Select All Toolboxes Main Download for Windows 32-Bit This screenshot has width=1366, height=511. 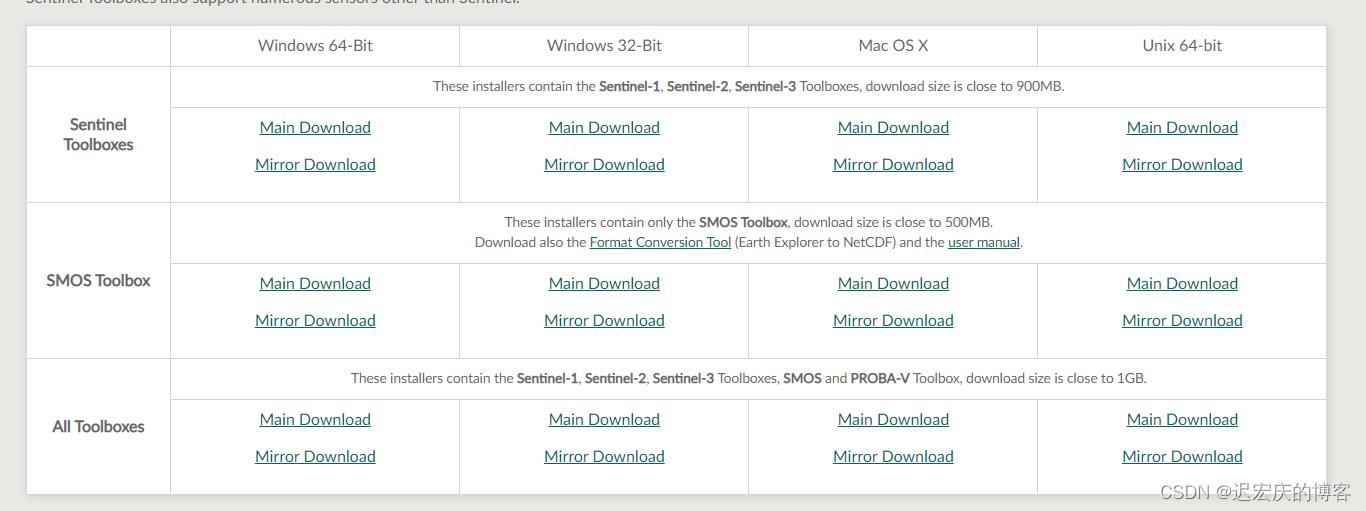(x=604, y=419)
